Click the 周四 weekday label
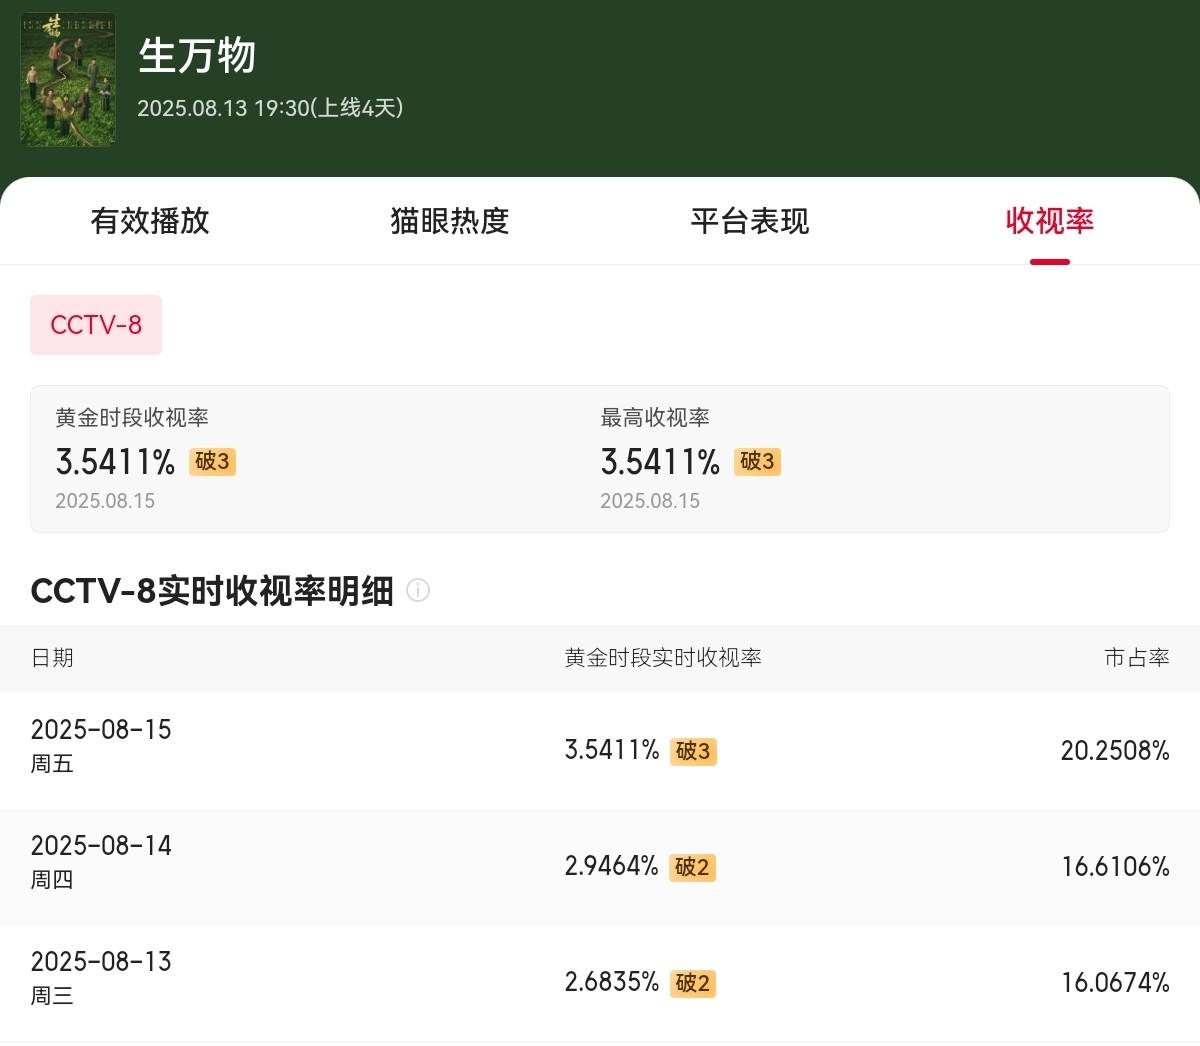The height and width of the screenshot is (1046, 1200). coord(52,881)
